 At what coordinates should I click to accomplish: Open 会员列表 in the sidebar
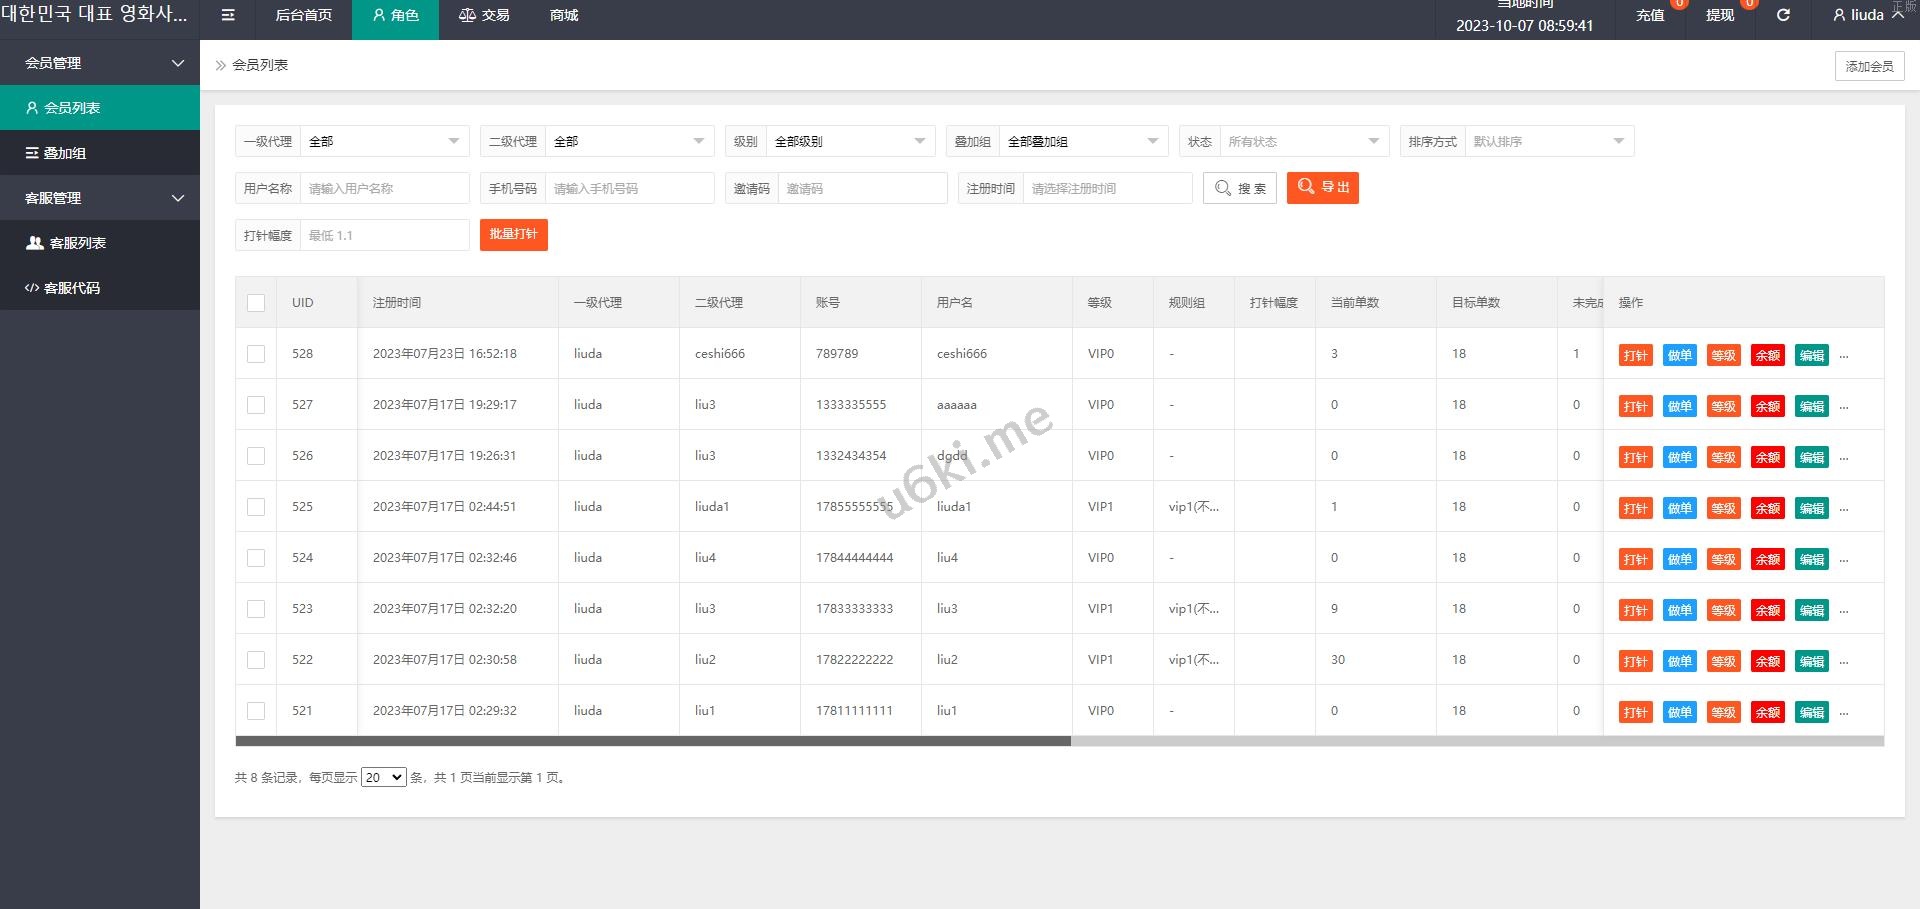tap(100, 108)
